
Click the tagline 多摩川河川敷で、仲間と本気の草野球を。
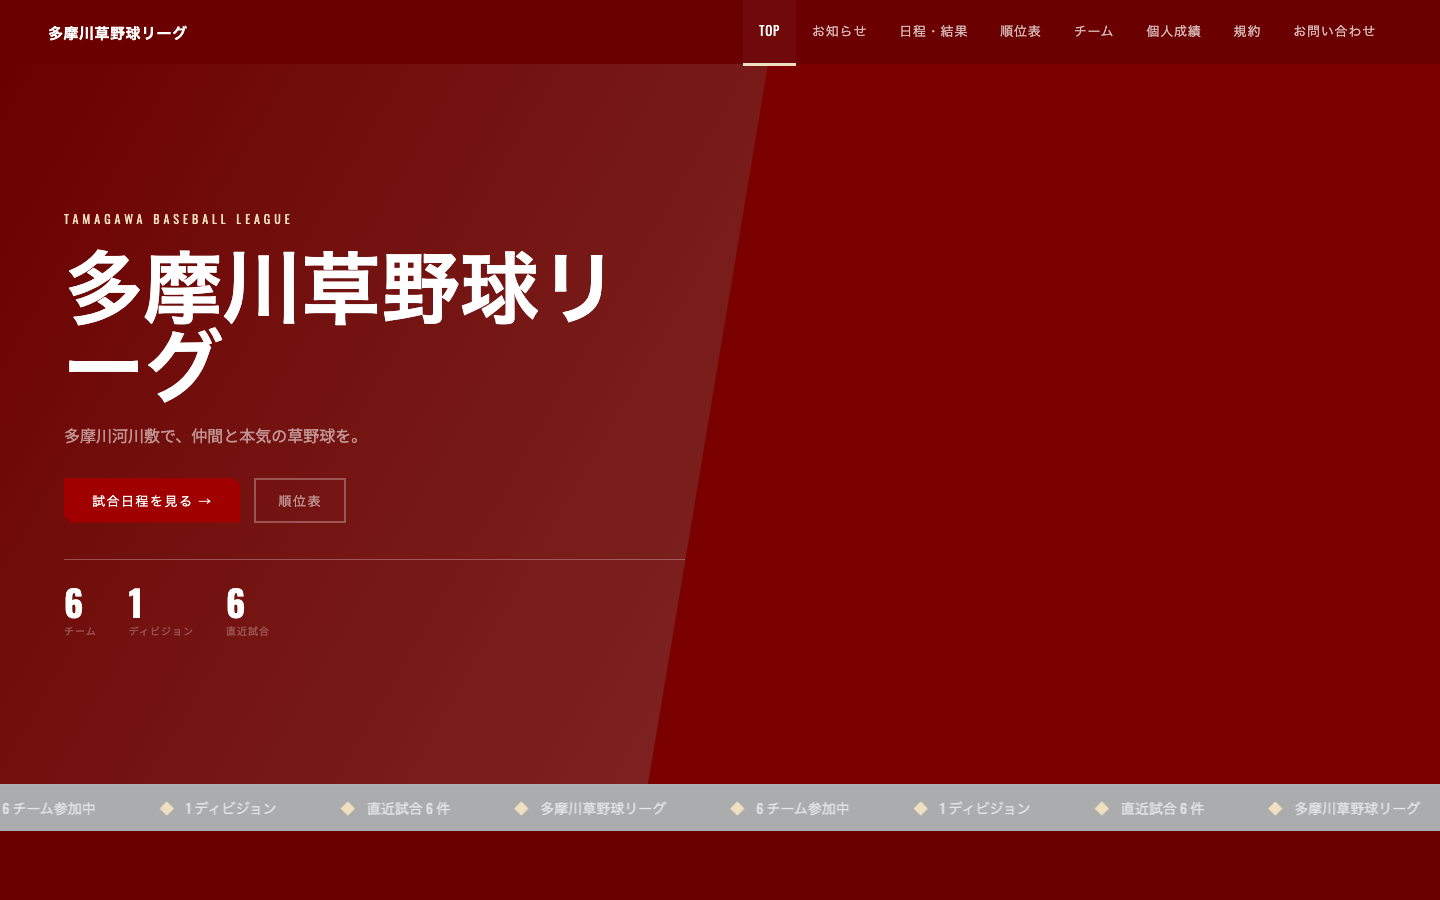pos(215,436)
